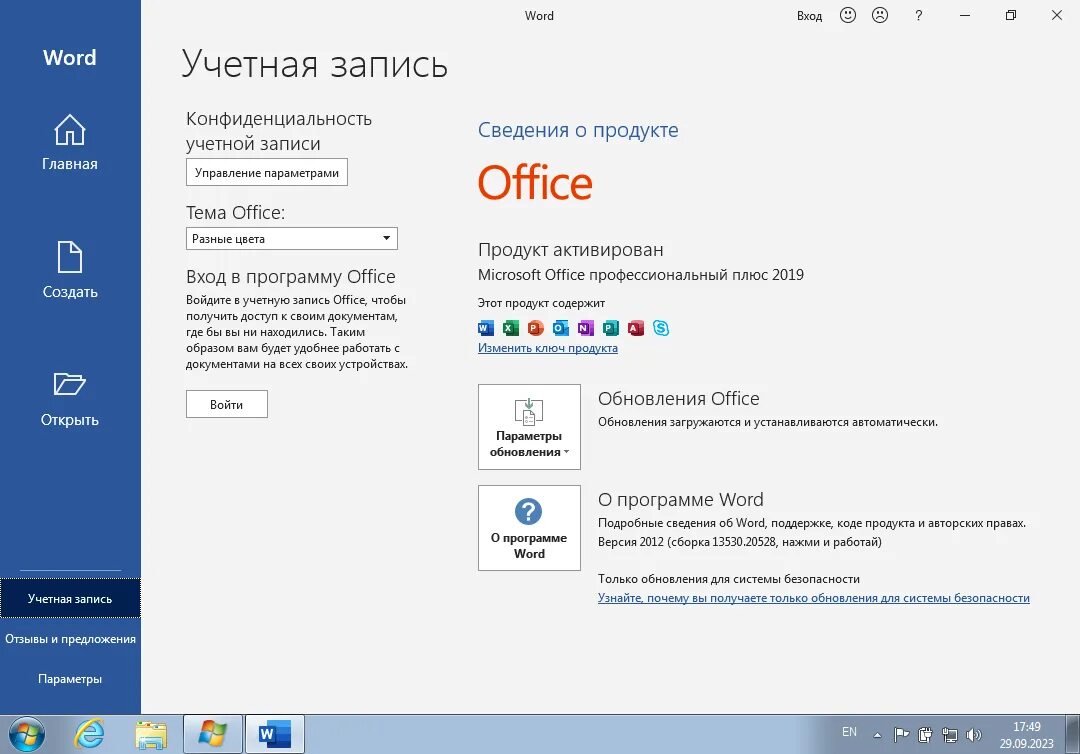The width and height of the screenshot is (1080, 754).
Task: Open Отзывы и предложения page
Action: coord(70,638)
